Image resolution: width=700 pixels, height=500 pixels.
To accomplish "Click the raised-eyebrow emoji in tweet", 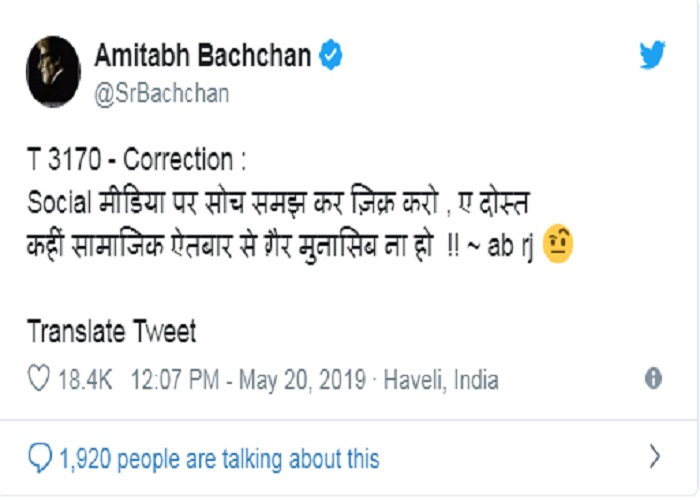I will click(558, 244).
